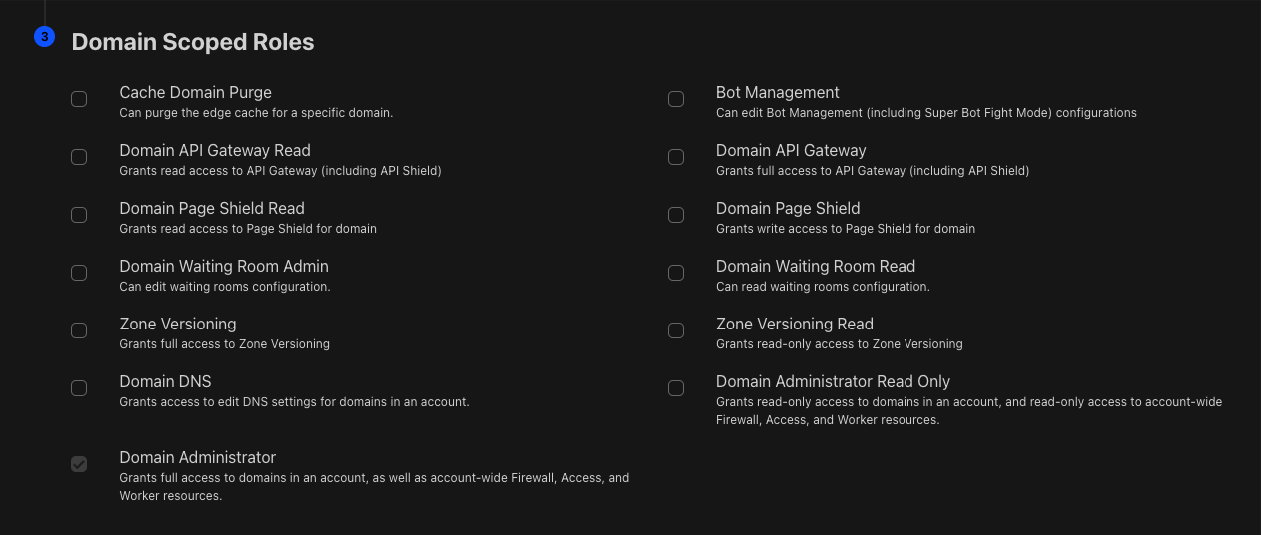Click description 'Can edit Bot Management' configurations text
The width and height of the screenshot is (1261, 535).
tap(926, 113)
